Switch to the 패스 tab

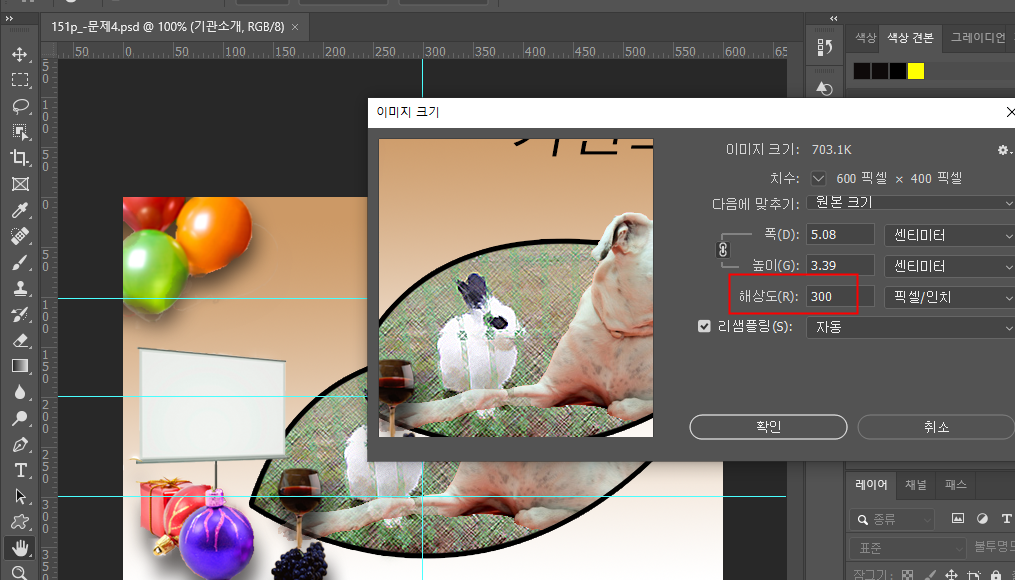click(x=955, y=485)
